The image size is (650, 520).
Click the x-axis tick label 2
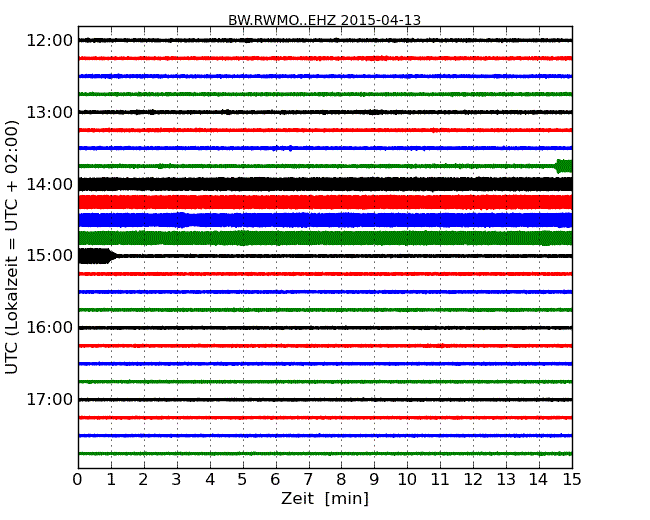pyautogui.click(x=143, y=480)
